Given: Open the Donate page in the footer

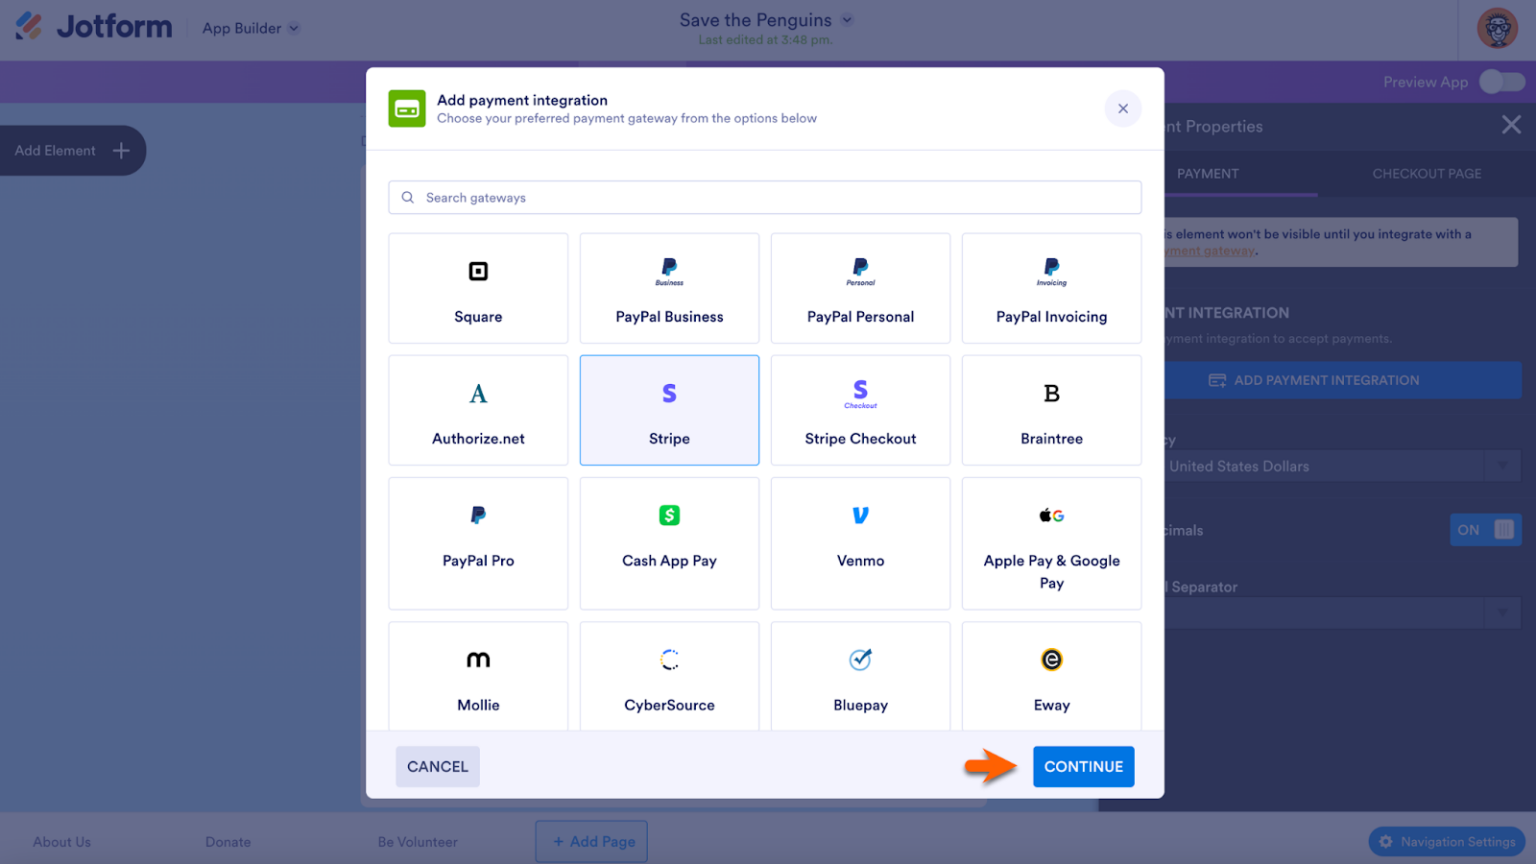Looking at the screenshot, I should click(227, 842).
